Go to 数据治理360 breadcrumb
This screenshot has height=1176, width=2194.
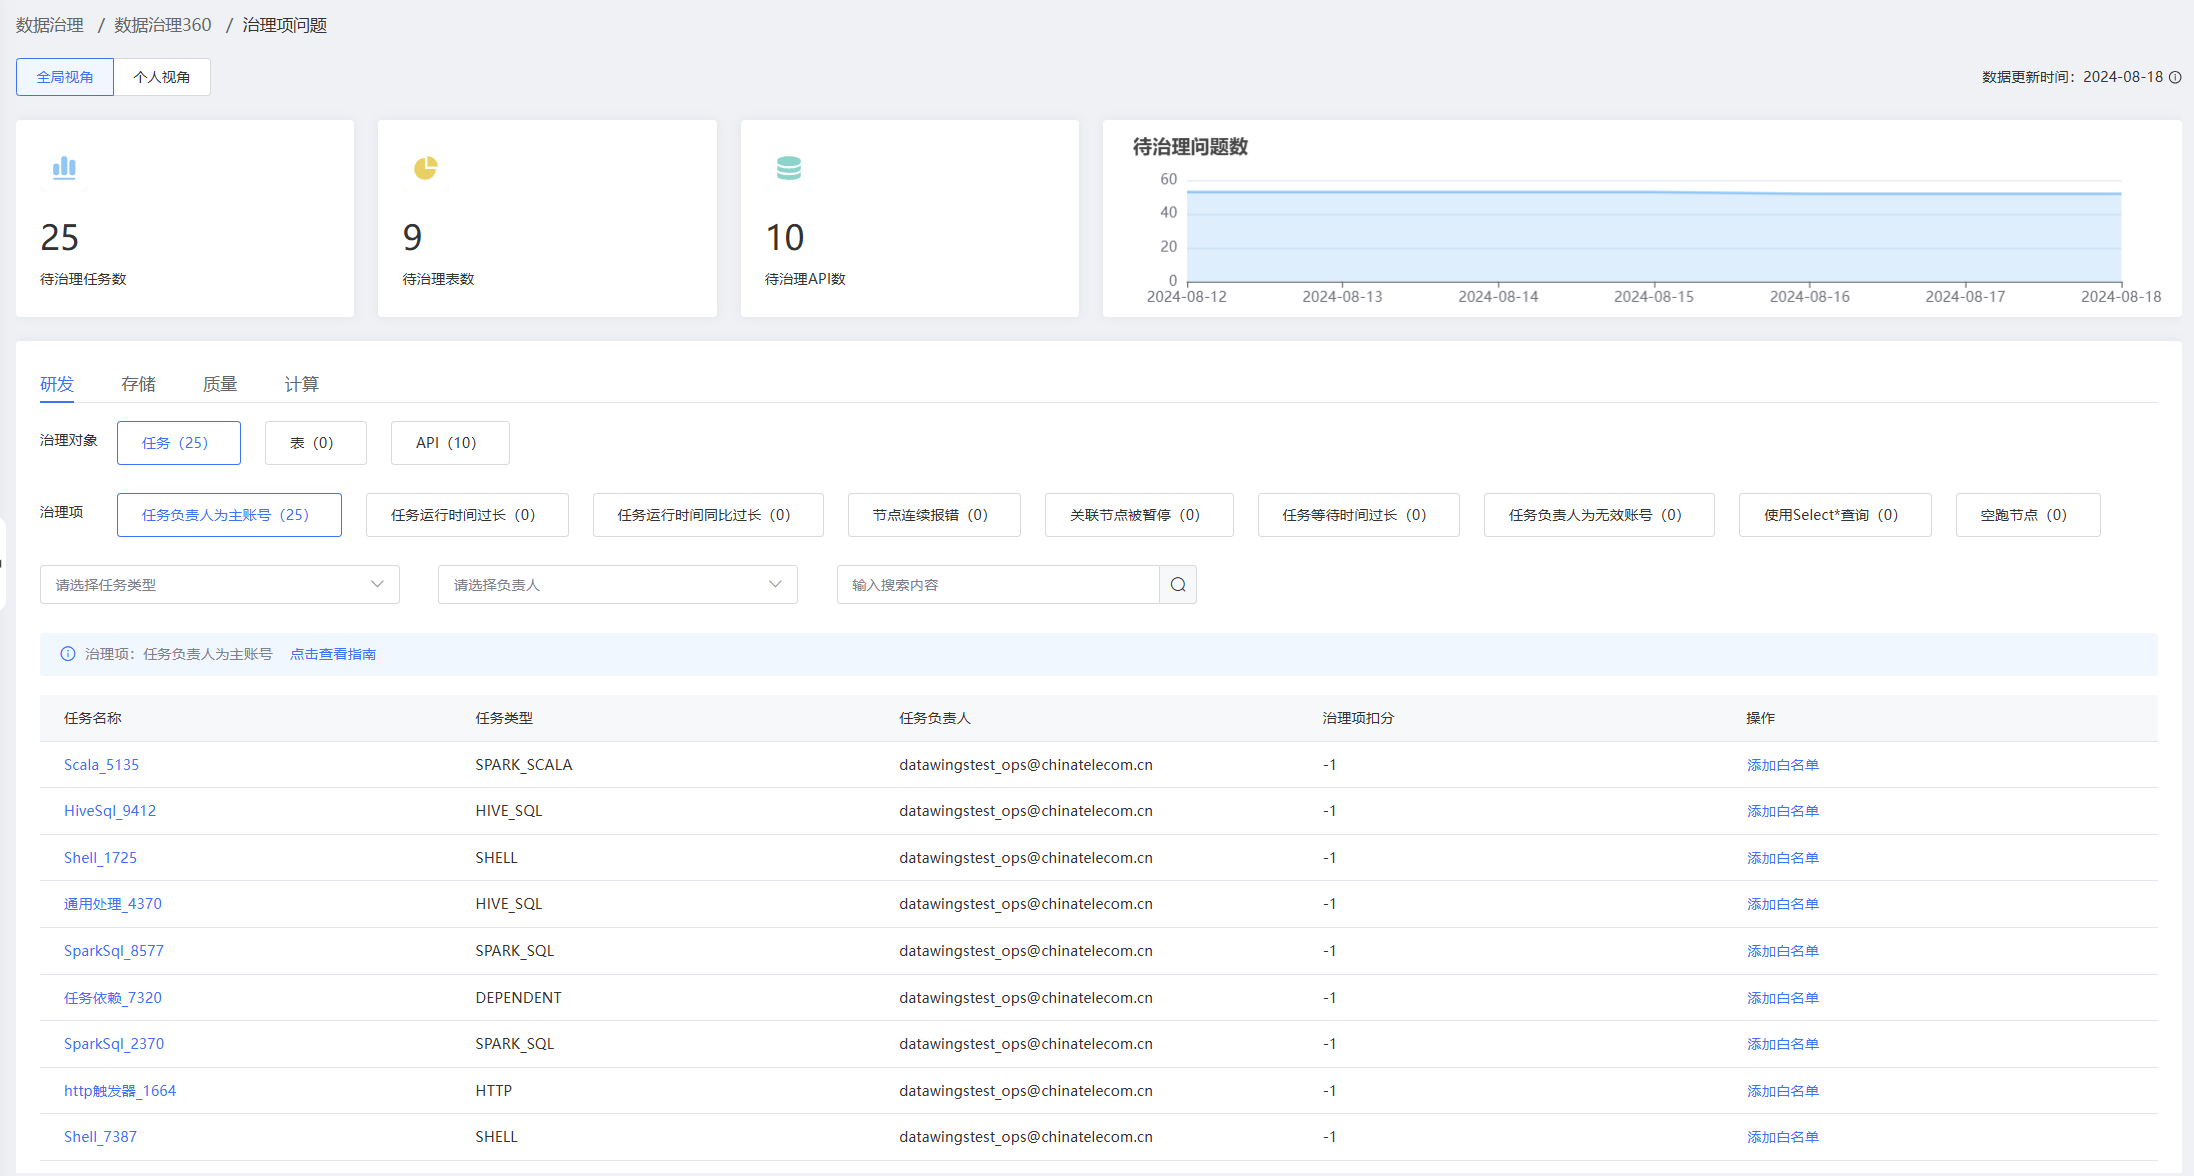click(x=163, y=25)
